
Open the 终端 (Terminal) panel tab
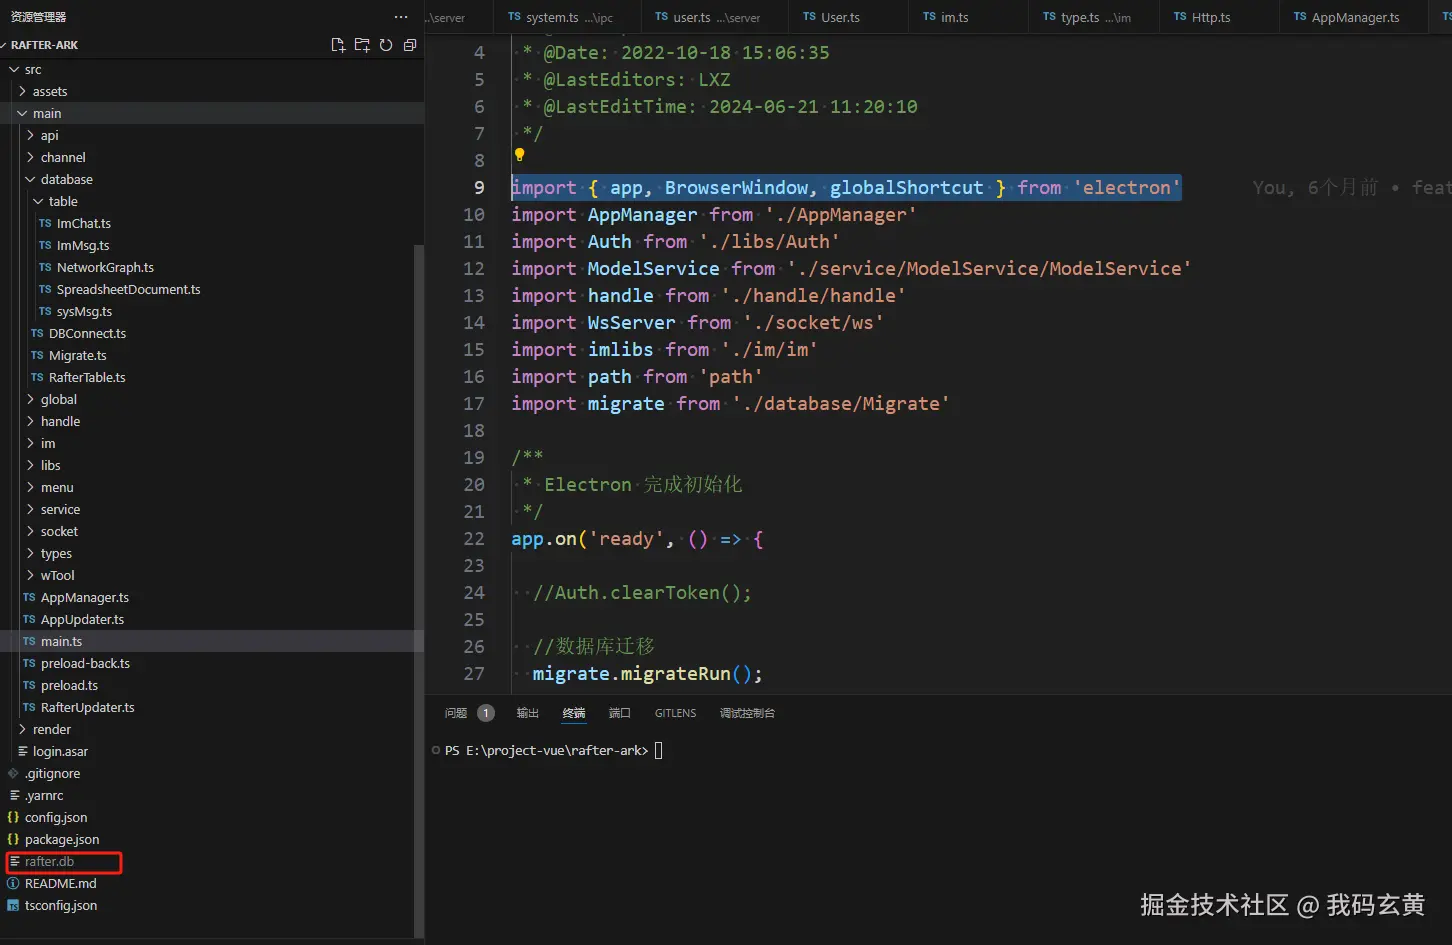[x=574, y=713]
